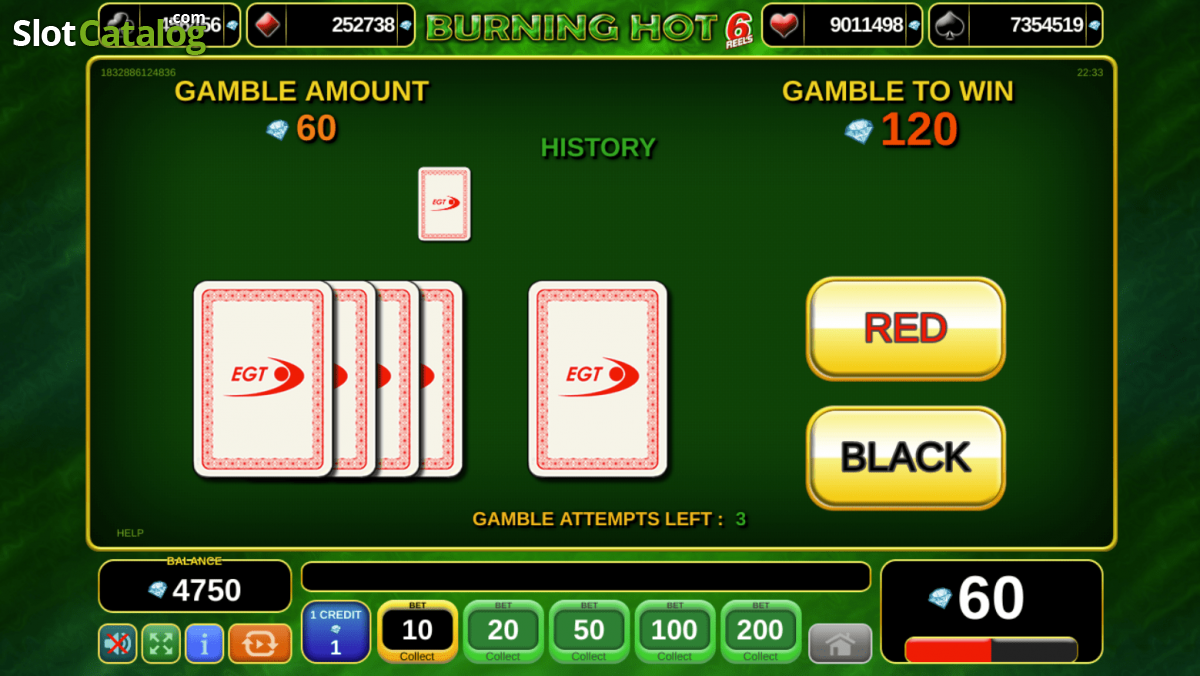
Task: Select the 200 bet Collect button
Action: click(x=761, y=631)
